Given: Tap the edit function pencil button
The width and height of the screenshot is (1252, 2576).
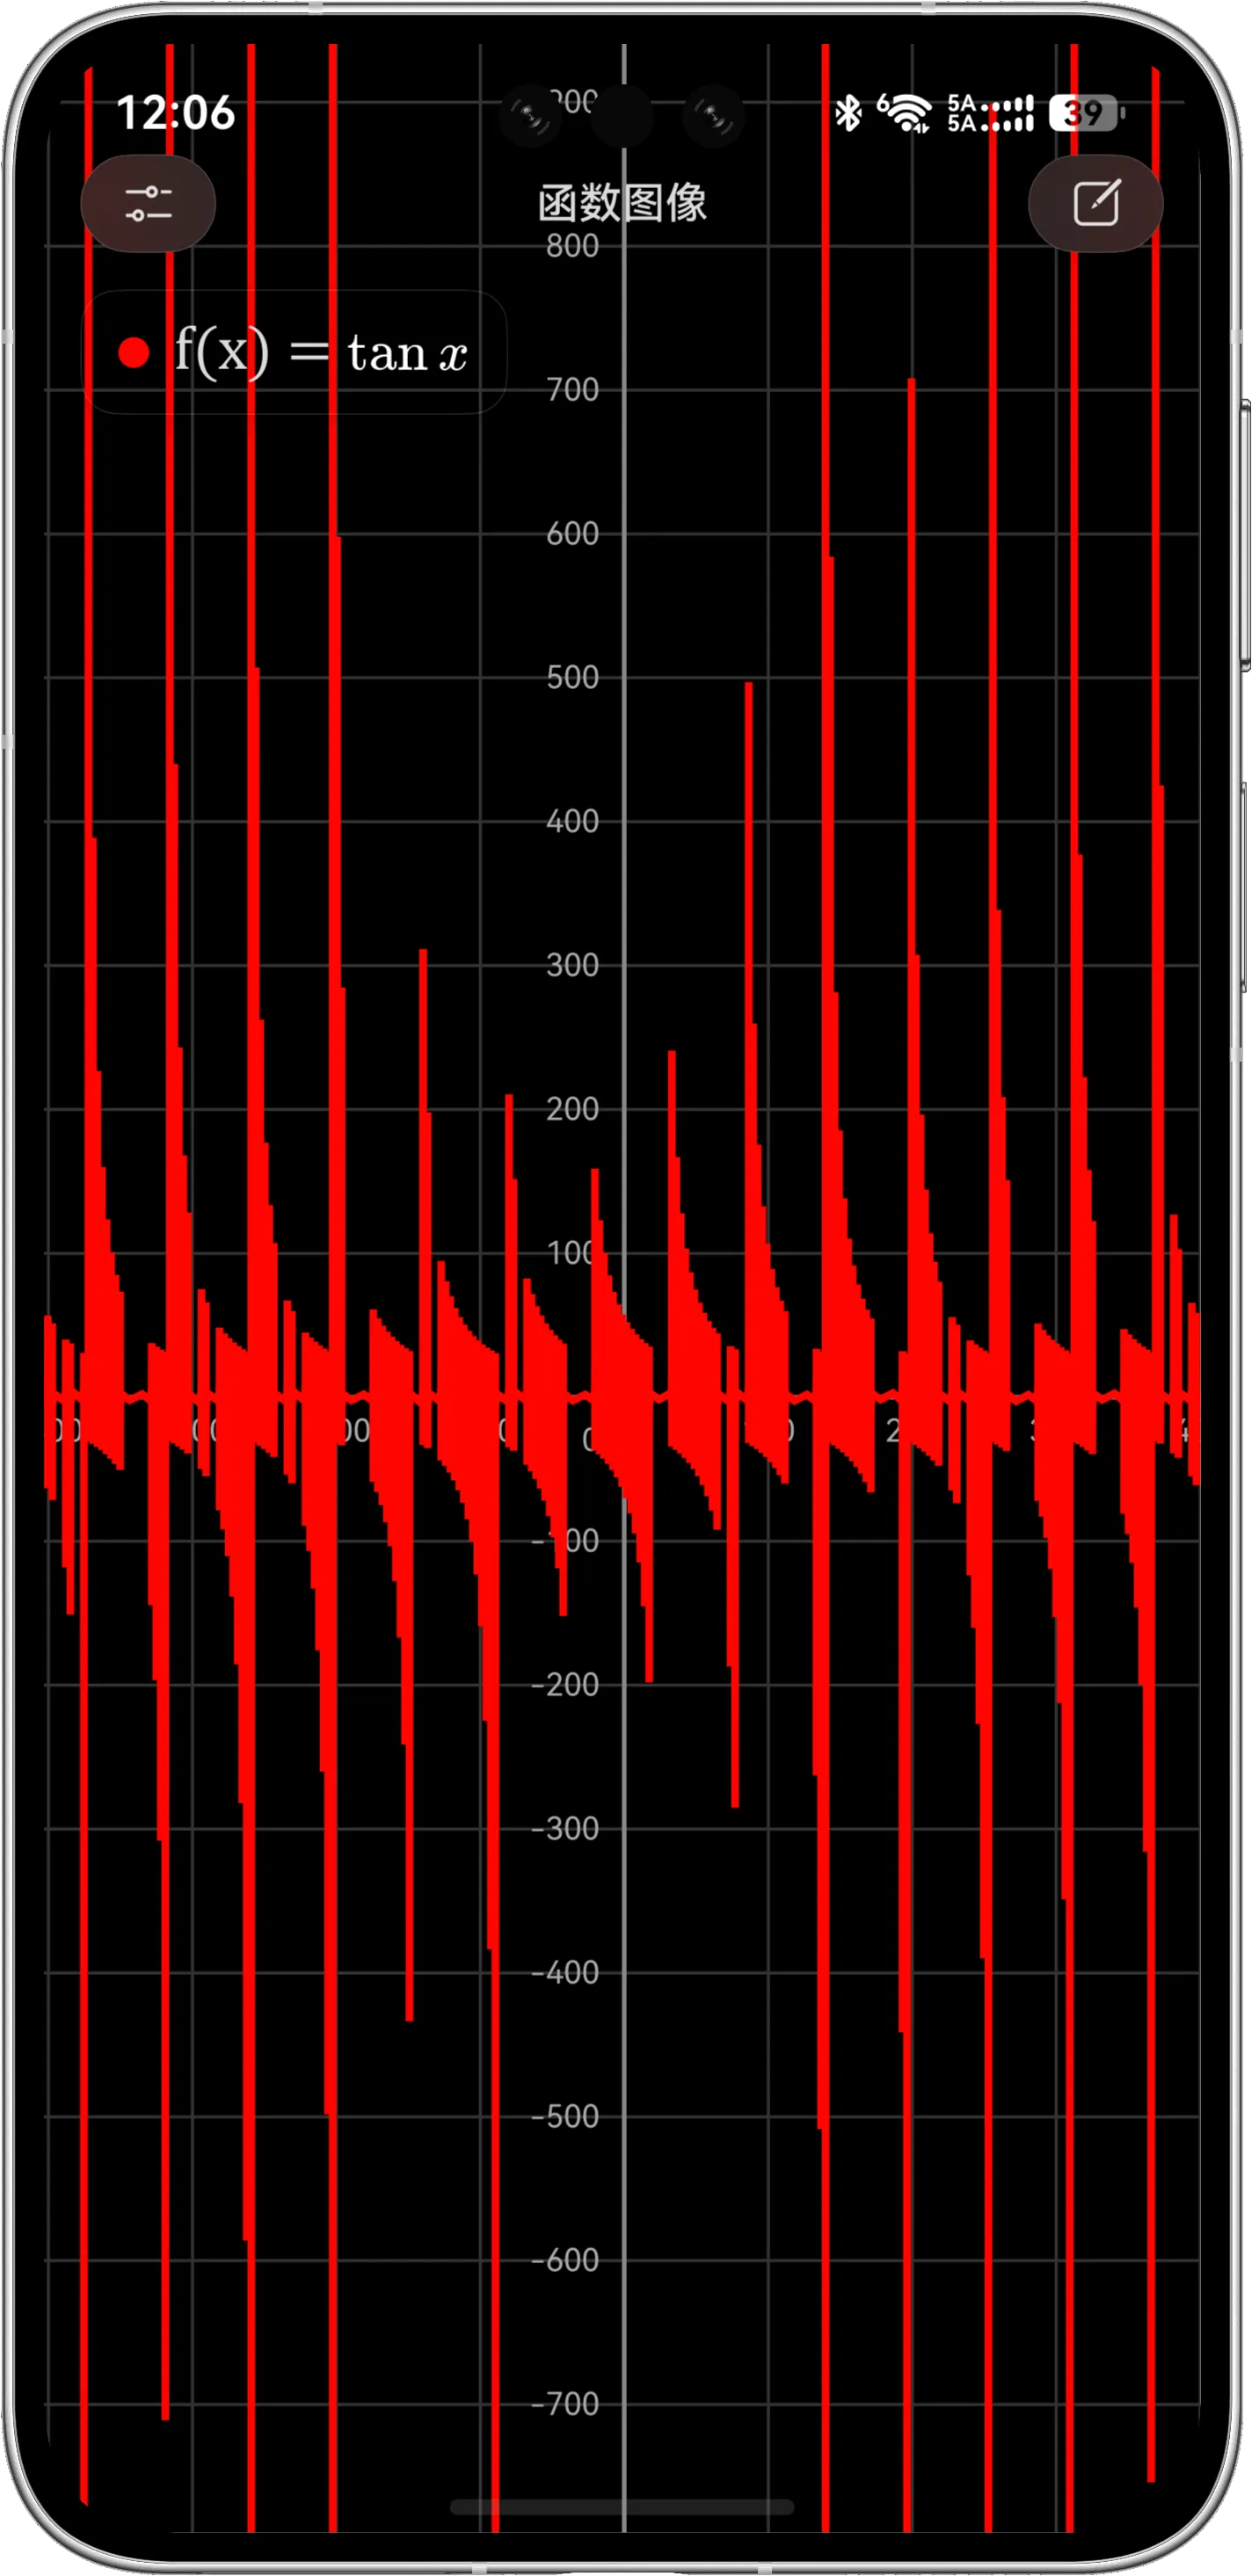Looking at the screenshot, I should coord(1096,203).
